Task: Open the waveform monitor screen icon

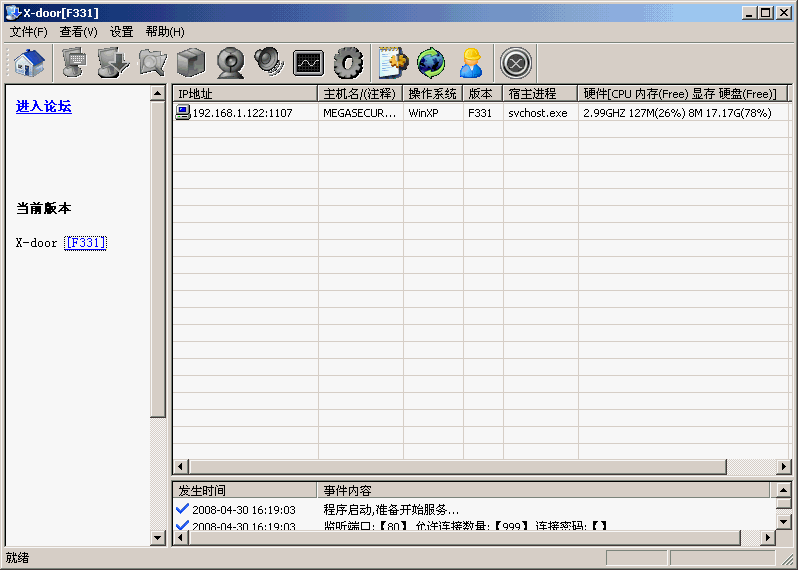Action: [308, 63]
